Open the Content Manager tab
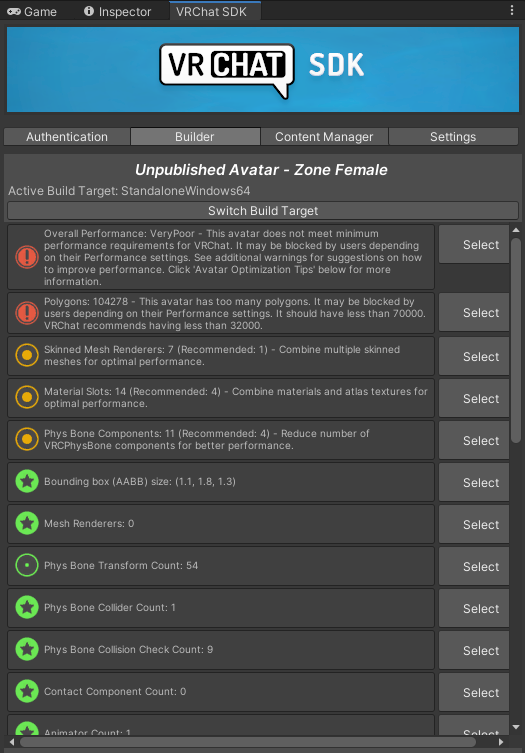The width and height of the screenshot is (525, 753). click(324, 136)
